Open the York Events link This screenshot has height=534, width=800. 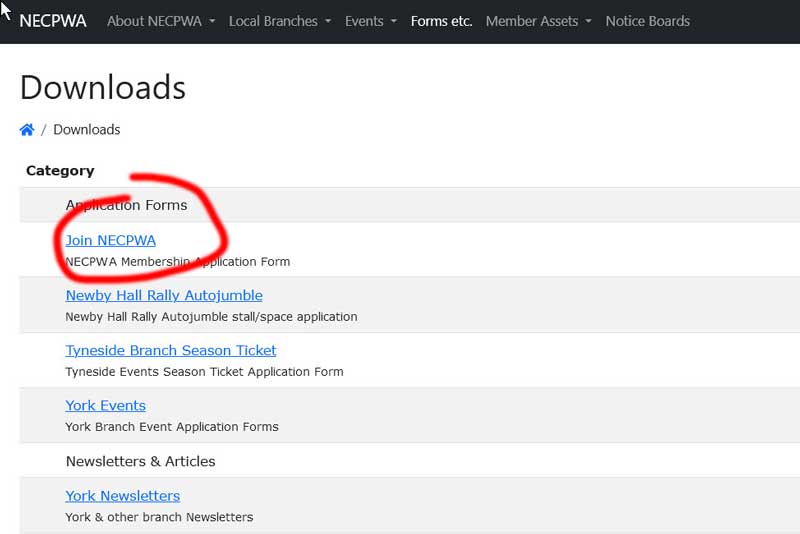(x=106, y=405)
